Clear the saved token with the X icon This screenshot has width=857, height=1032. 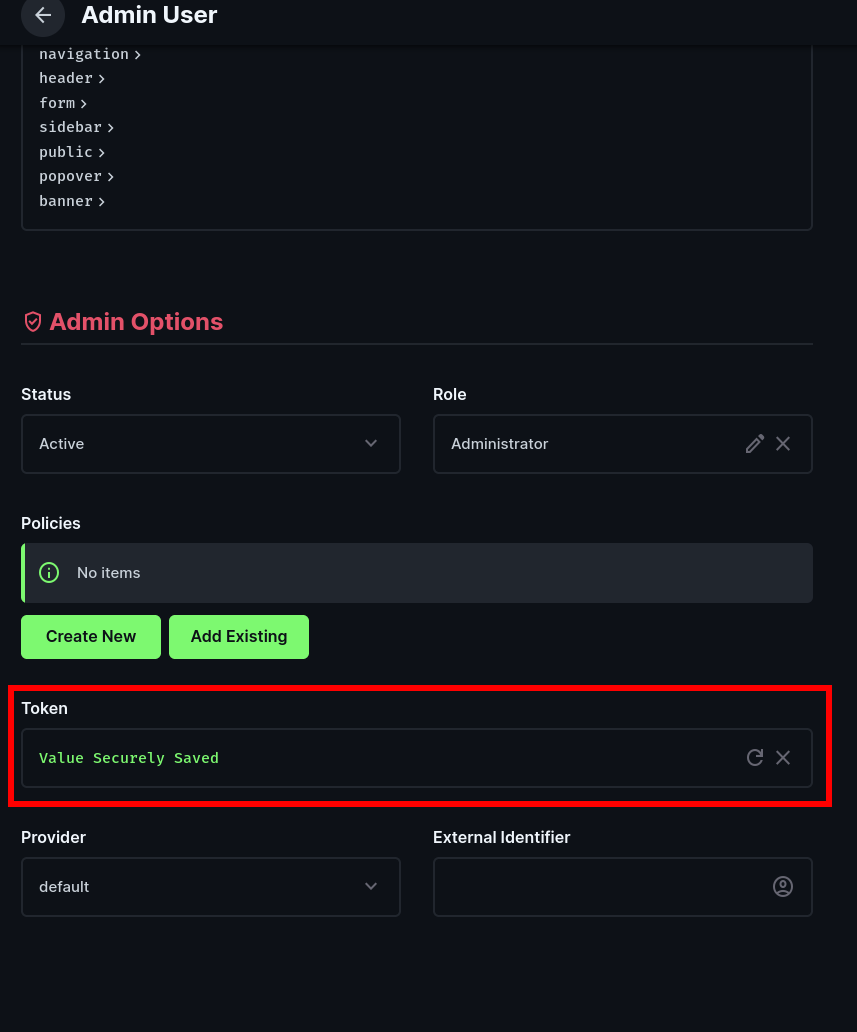(x=783, y=757)
